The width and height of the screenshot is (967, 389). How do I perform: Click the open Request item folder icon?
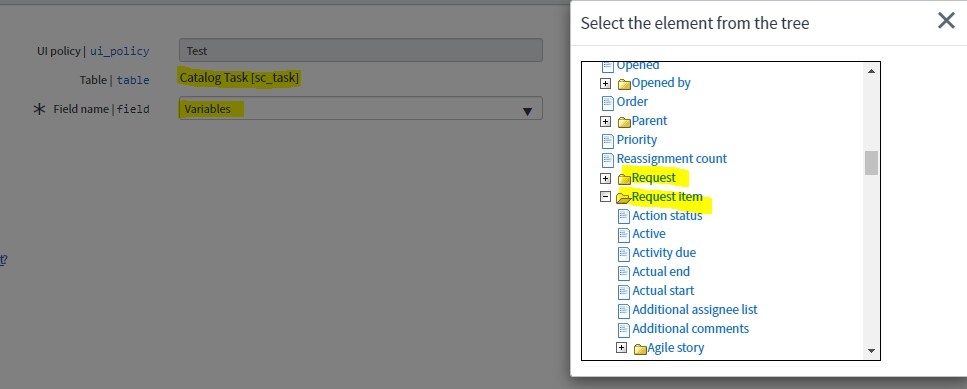(x=624, y=197)
